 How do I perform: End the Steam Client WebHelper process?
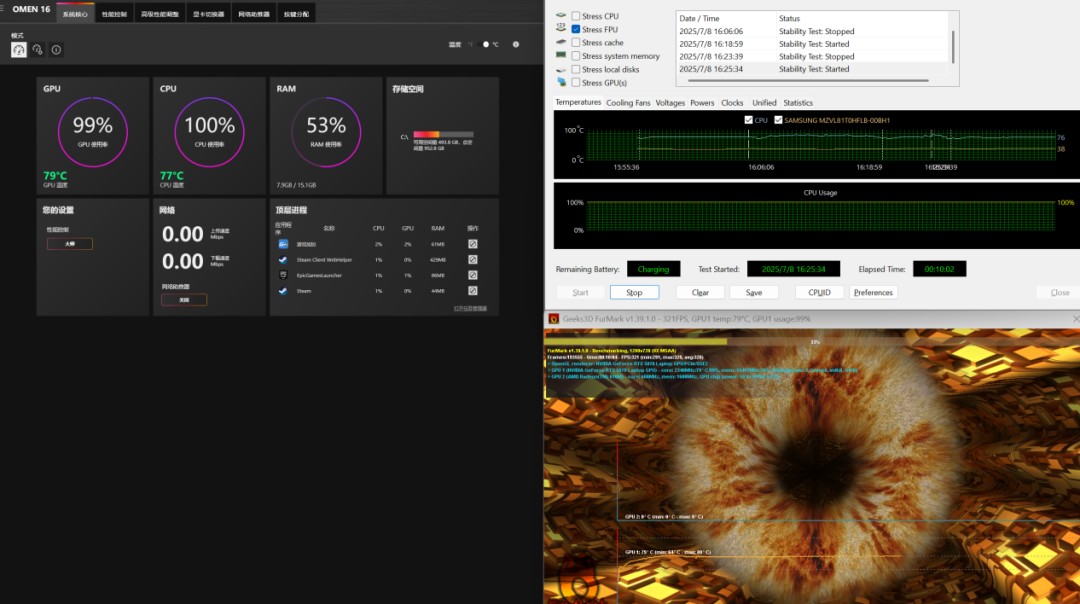point(473,259)
